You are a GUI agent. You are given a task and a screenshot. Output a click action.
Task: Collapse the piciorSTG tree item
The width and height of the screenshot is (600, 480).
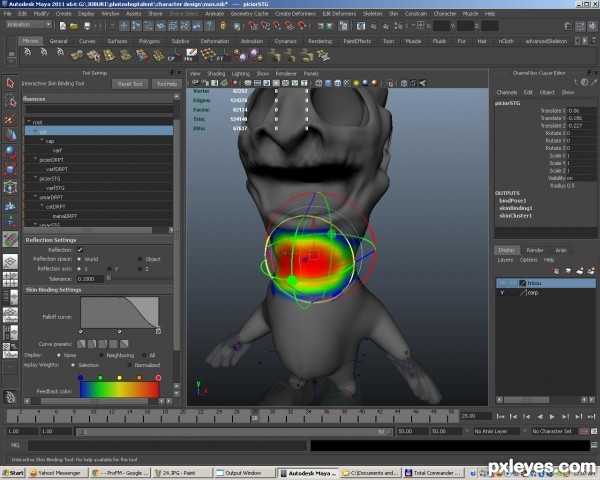(x=35, y=178)
